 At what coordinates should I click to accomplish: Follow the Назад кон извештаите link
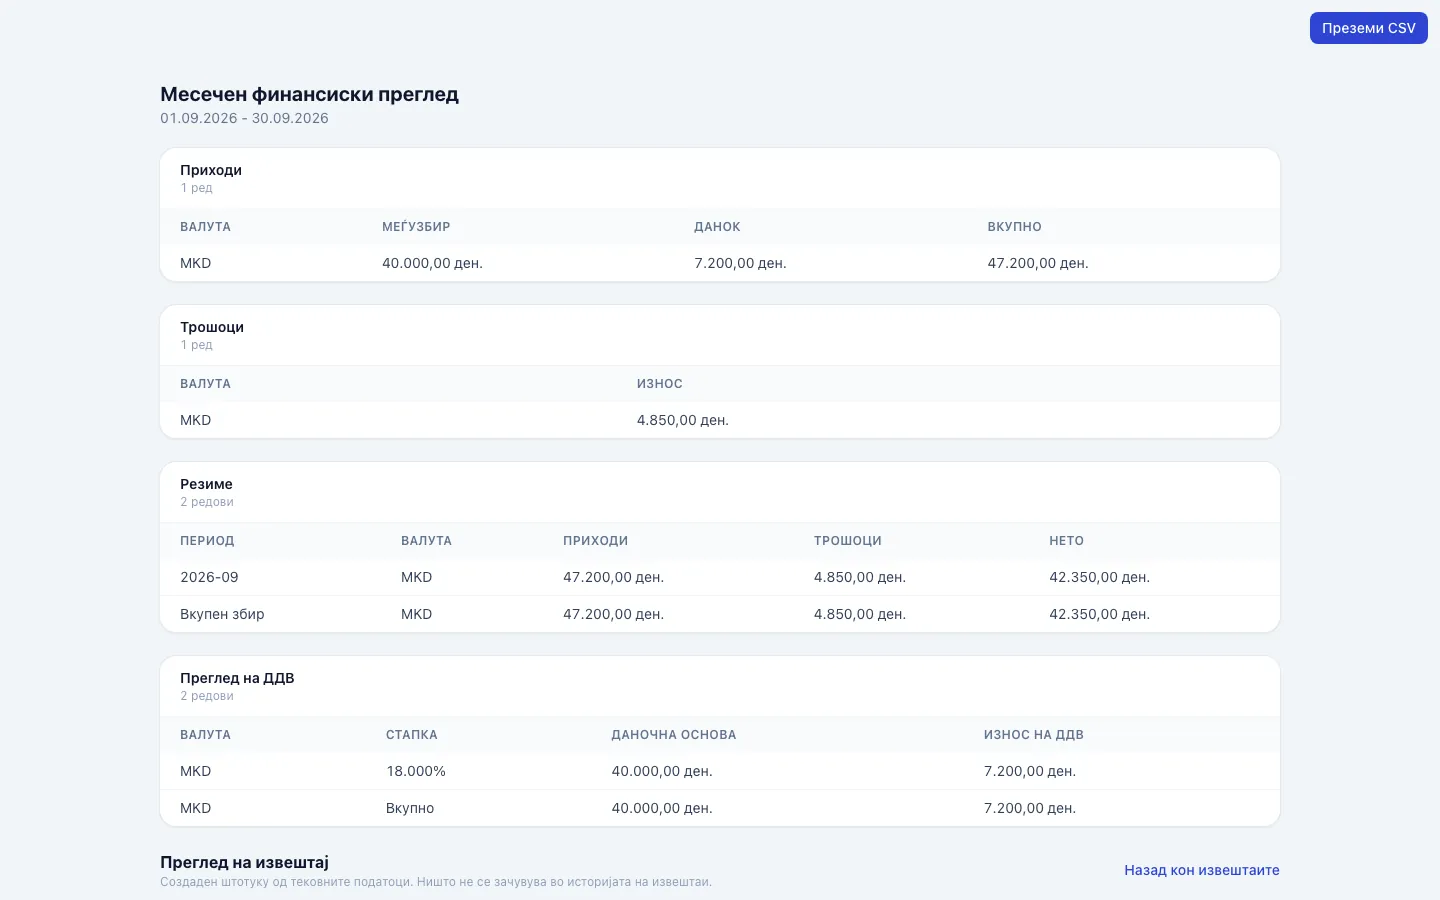click(1202, 870)
